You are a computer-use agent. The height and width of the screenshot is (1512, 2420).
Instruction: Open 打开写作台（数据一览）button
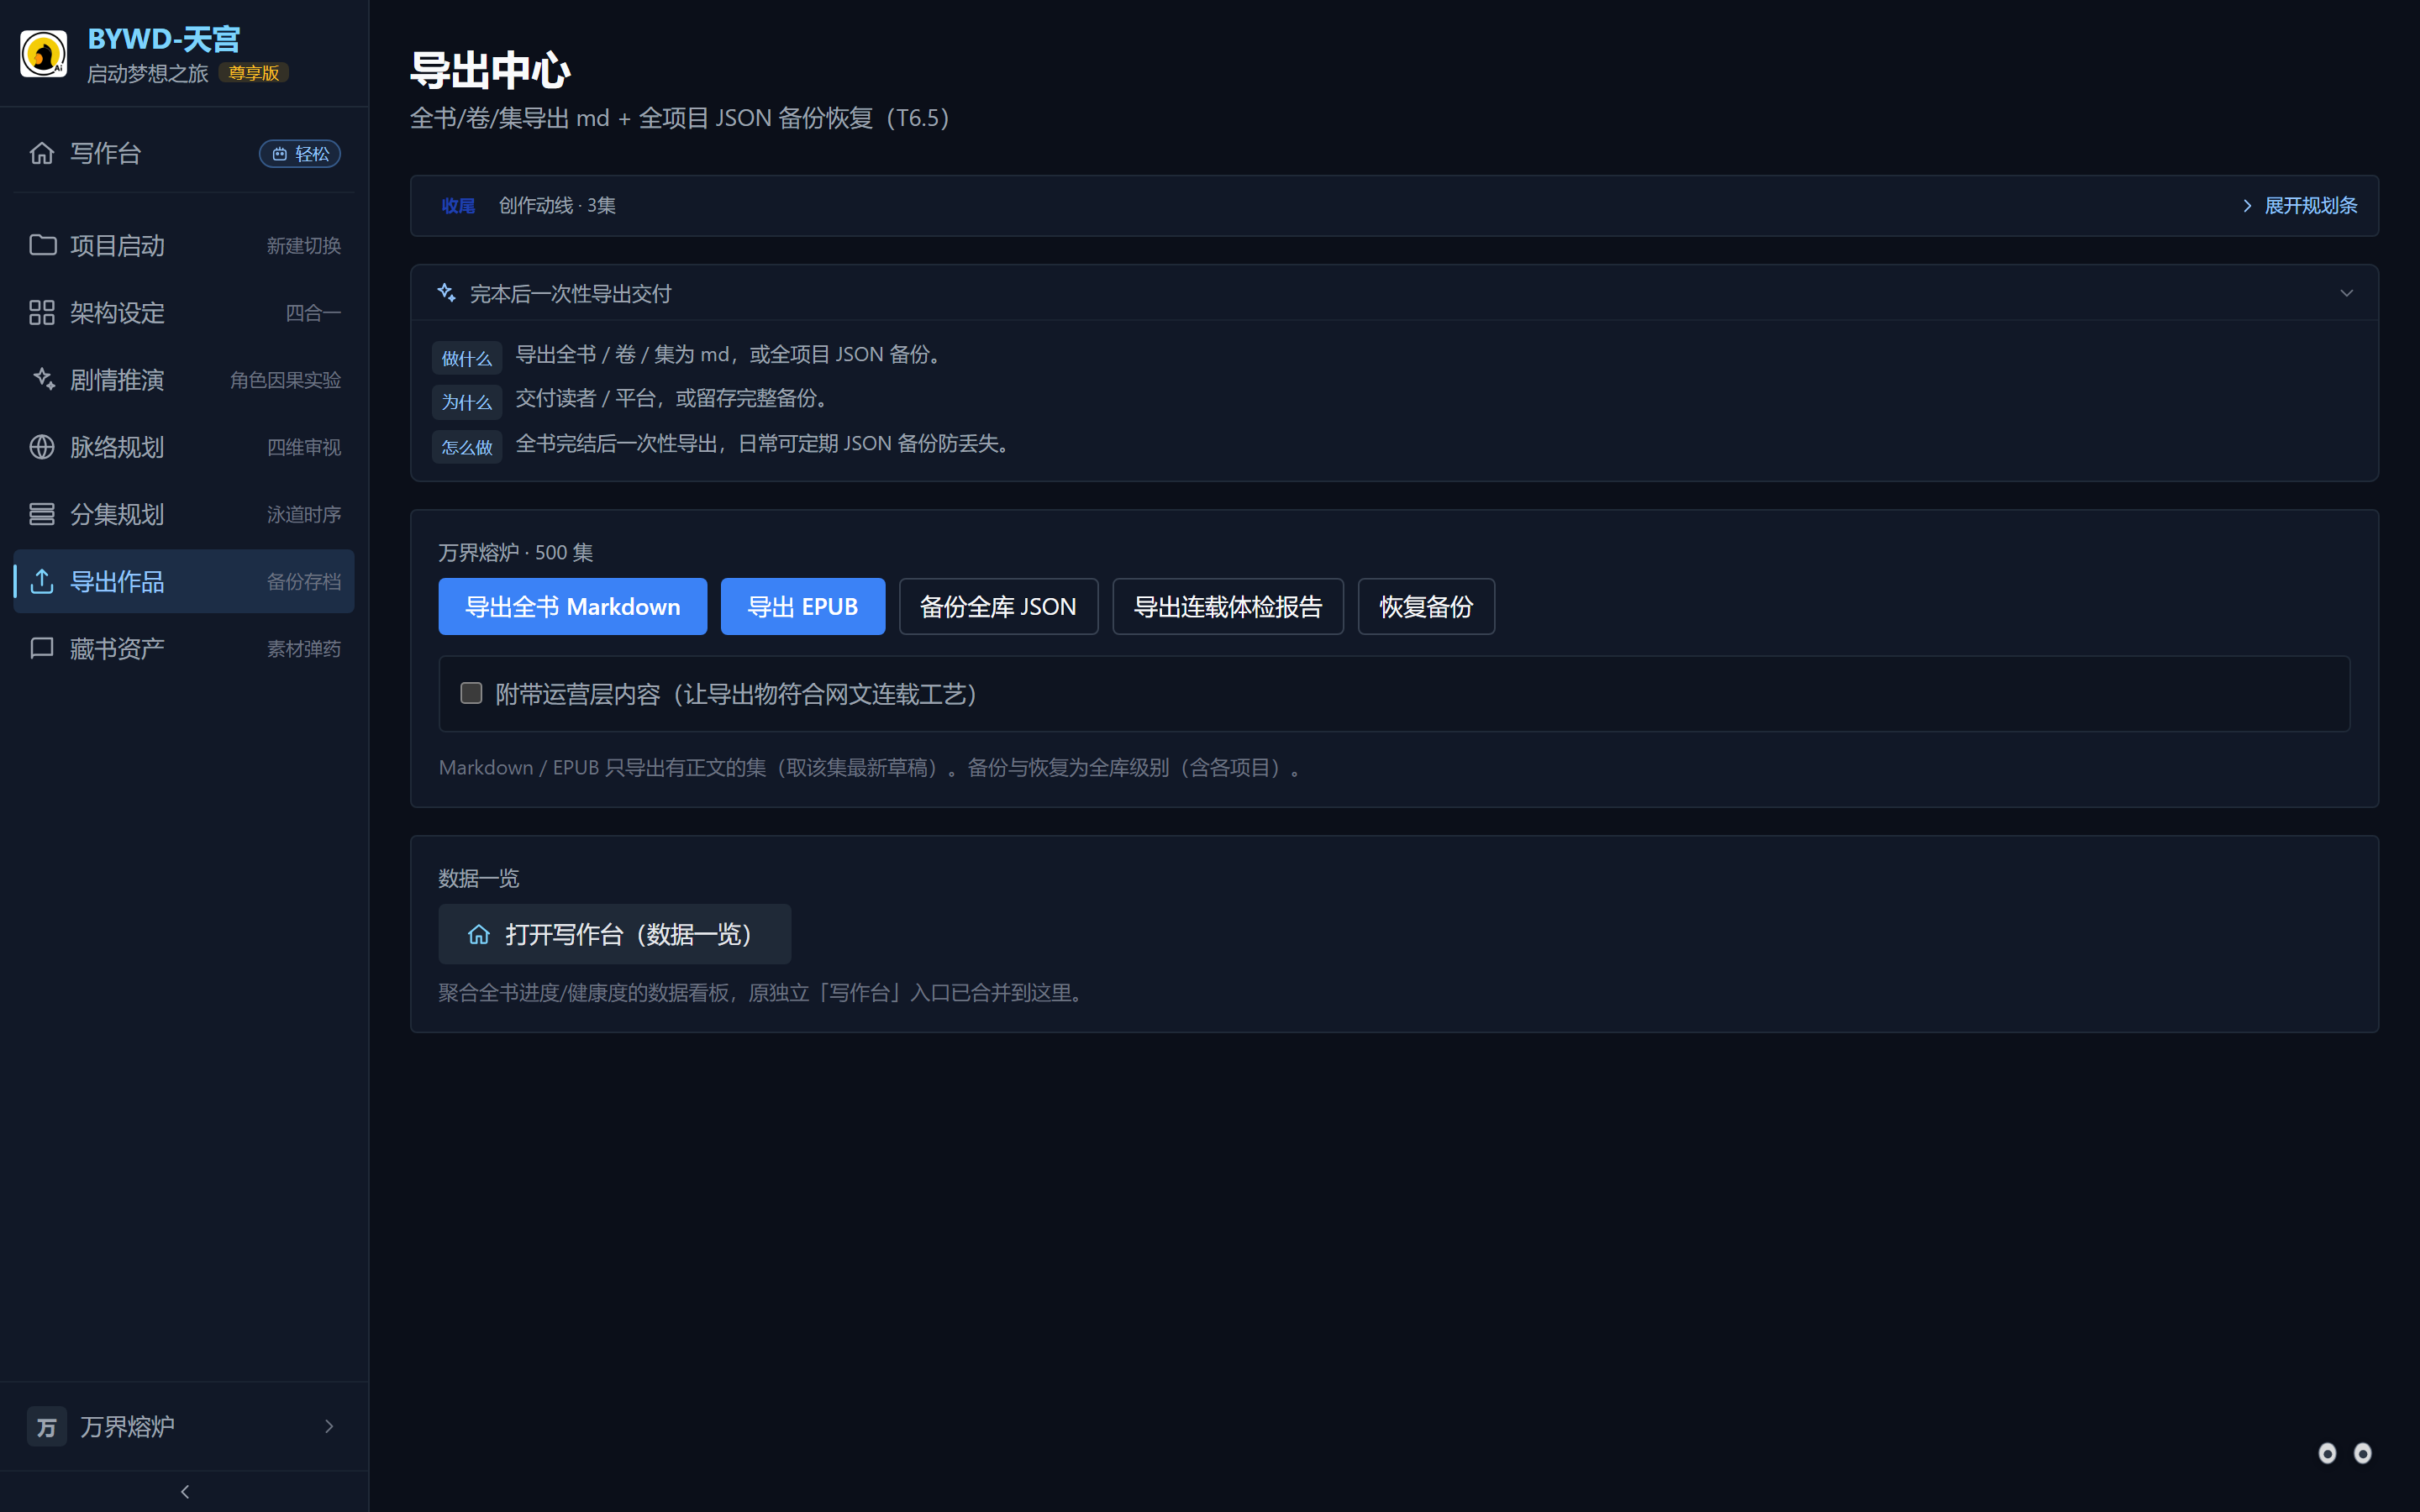(x=614, y=934)
